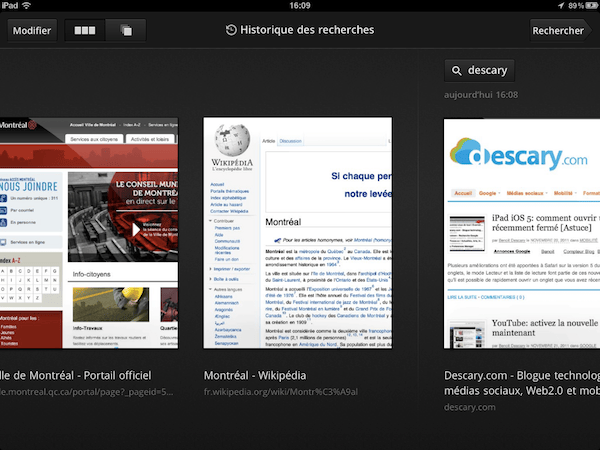Click the magnifier icon beside descary

pos(457,71)
